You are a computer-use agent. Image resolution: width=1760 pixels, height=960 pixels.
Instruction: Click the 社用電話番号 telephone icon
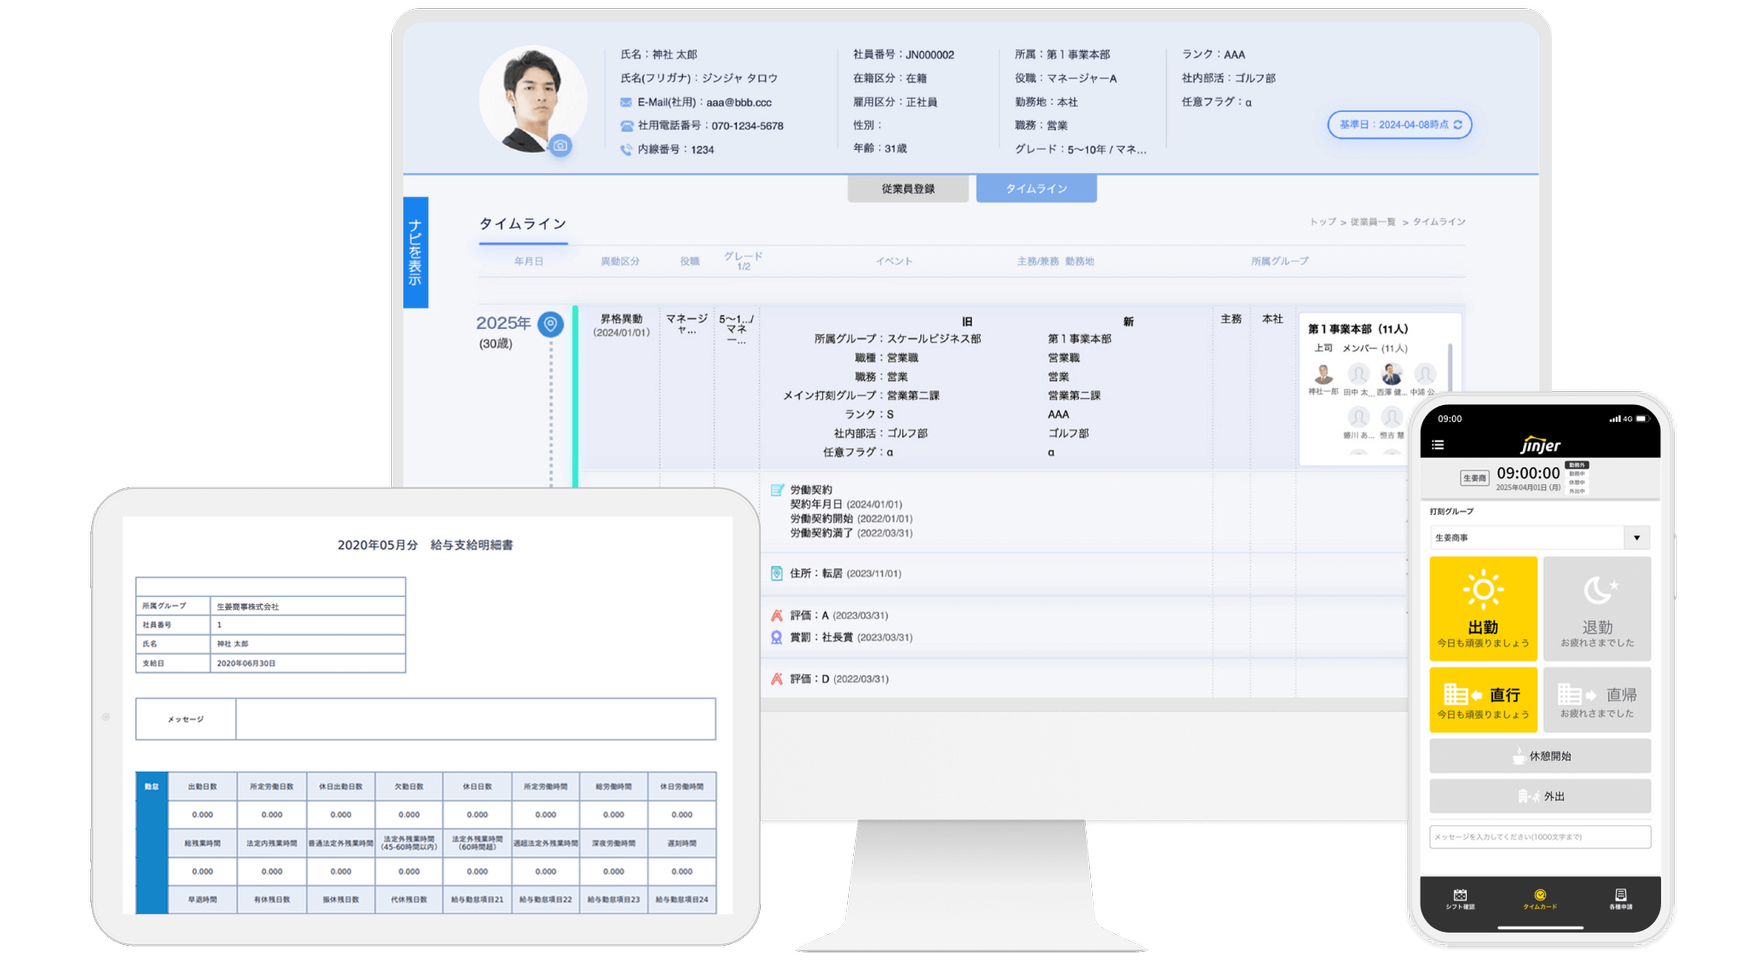[626, 126]
